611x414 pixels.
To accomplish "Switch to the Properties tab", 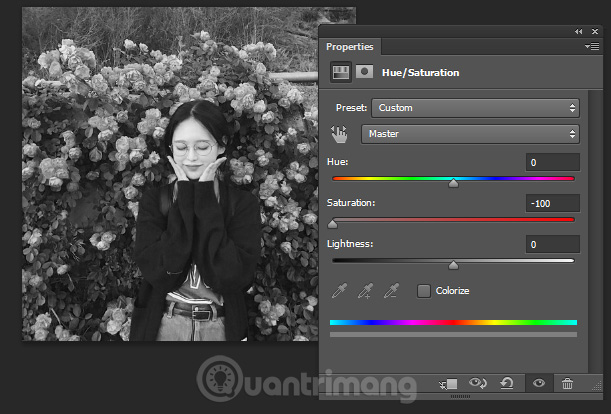I will (350, 47).
